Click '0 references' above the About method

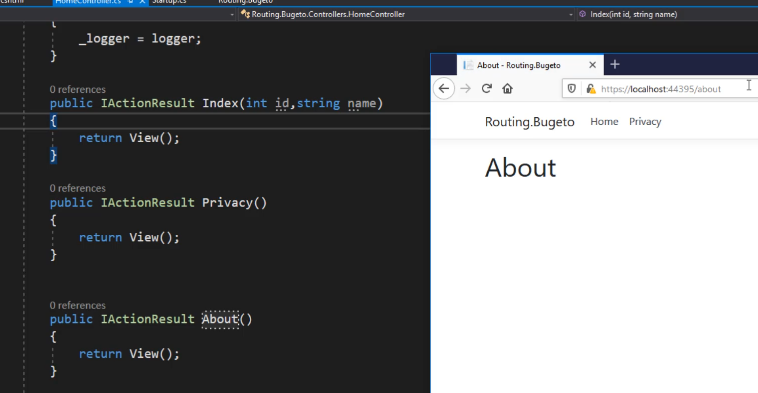(x=77, y=306)
